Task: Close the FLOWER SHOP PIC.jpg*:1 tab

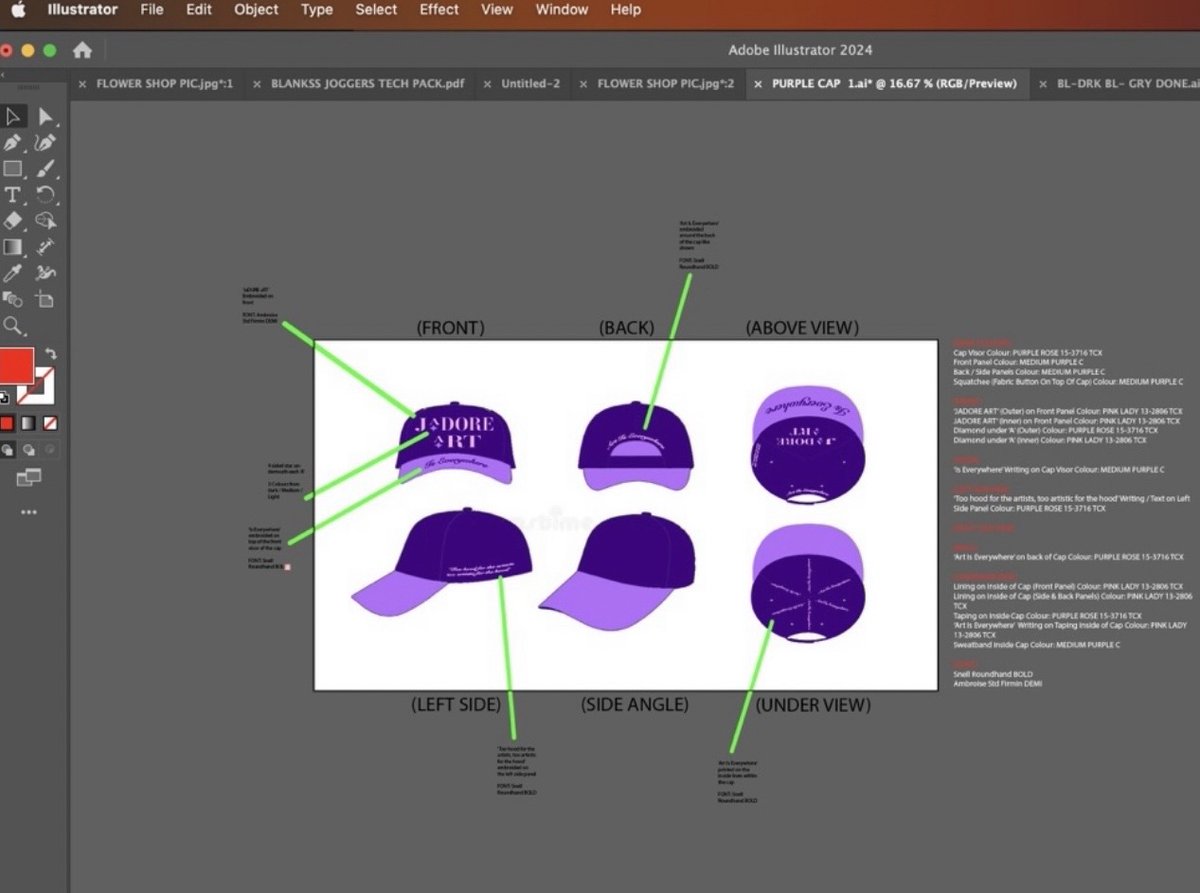Action: tap(82, 84)
